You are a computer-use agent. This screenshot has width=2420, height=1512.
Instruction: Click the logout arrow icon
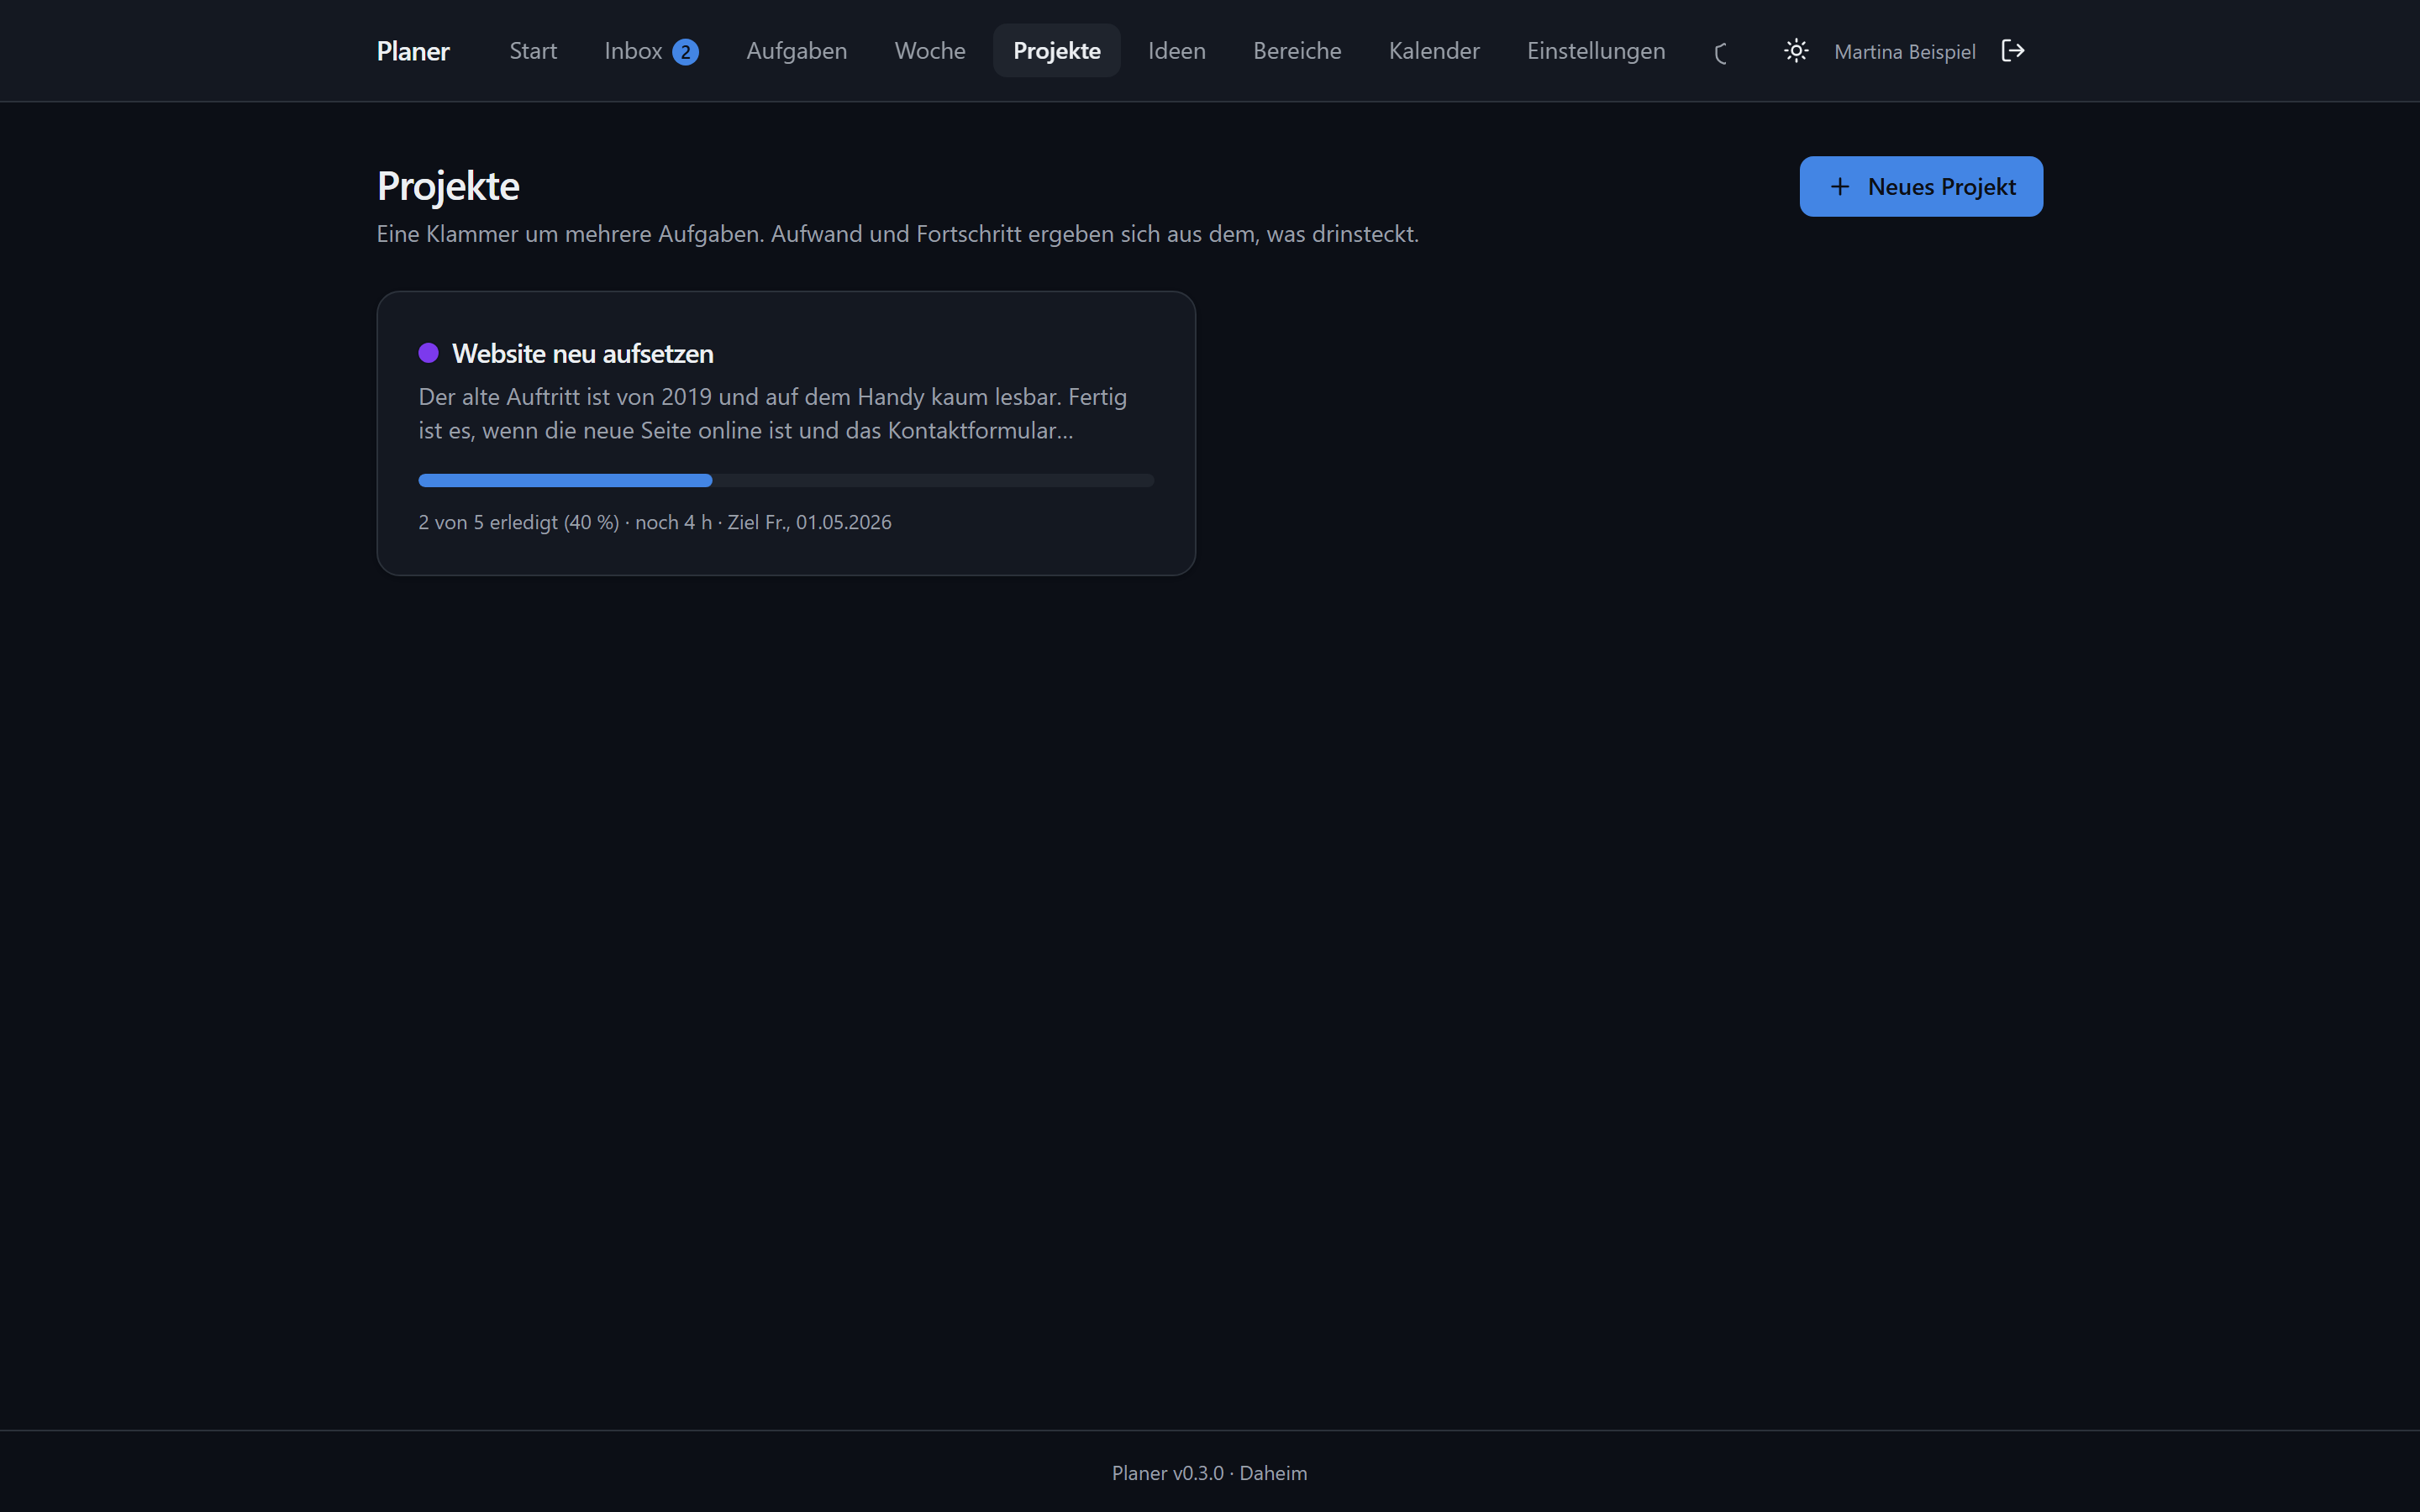coord(2013,51)
